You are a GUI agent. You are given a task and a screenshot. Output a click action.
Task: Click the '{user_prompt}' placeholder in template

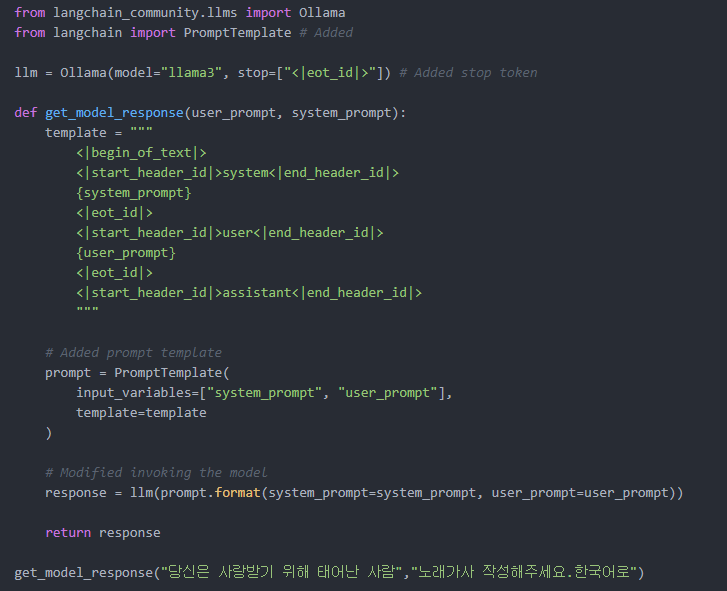click(x=126, y=253)
